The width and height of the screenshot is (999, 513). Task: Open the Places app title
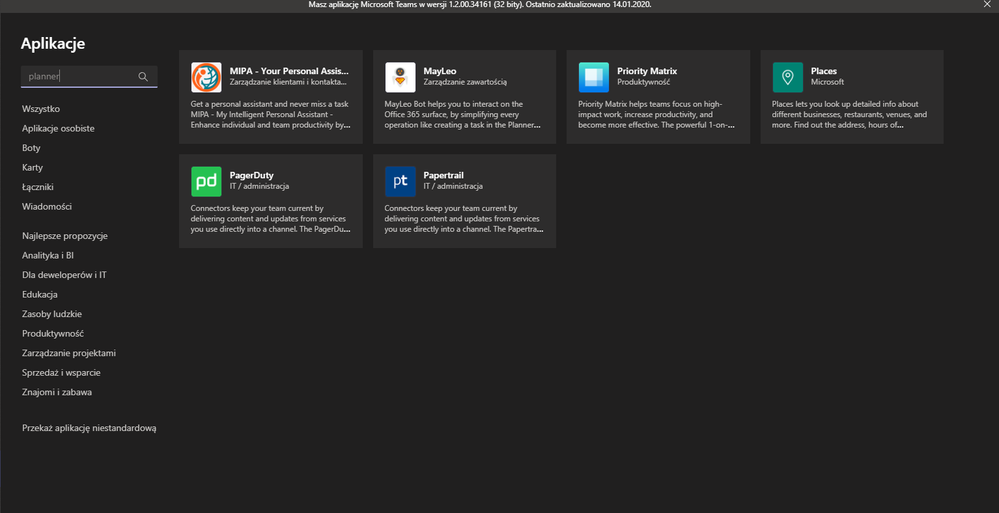tap(824, 71)
